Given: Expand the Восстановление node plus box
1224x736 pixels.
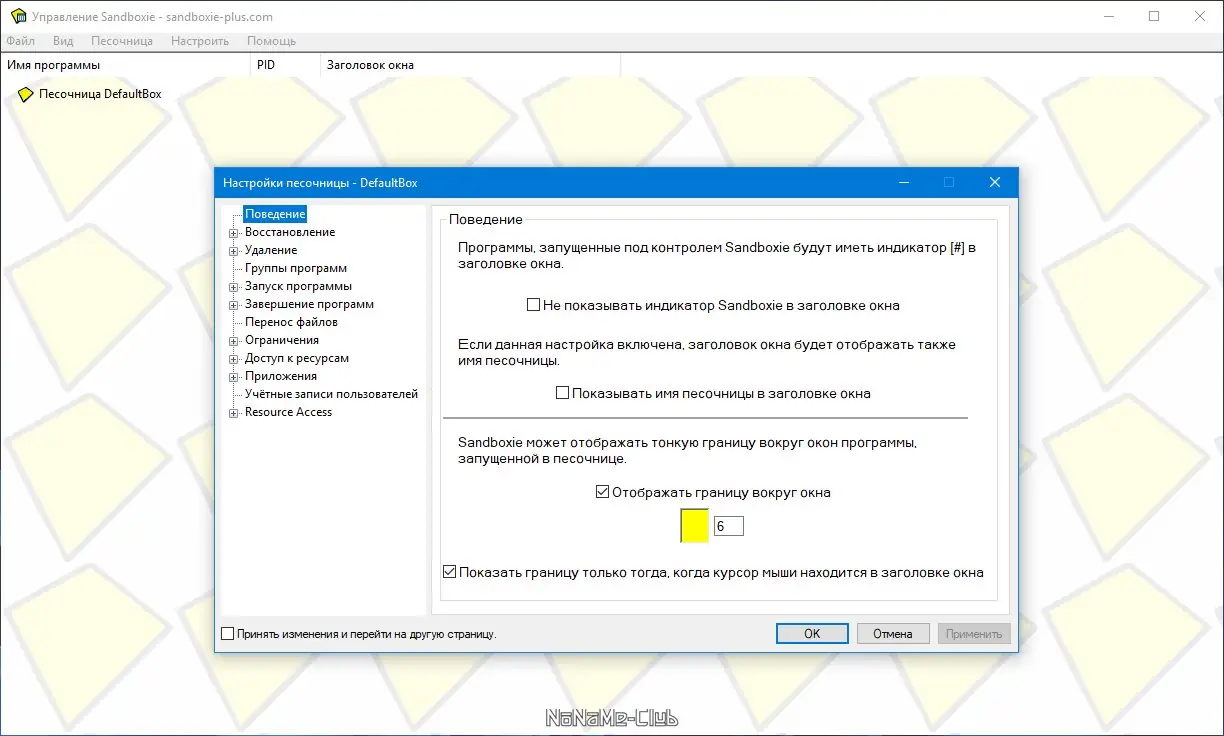Looking at the screenshot, I should click(x=233, y=233).
